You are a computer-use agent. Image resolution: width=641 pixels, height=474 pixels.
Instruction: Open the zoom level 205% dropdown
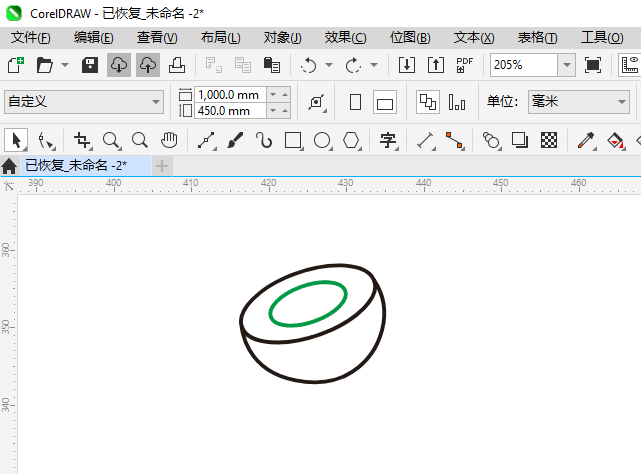tap(566, 65)
